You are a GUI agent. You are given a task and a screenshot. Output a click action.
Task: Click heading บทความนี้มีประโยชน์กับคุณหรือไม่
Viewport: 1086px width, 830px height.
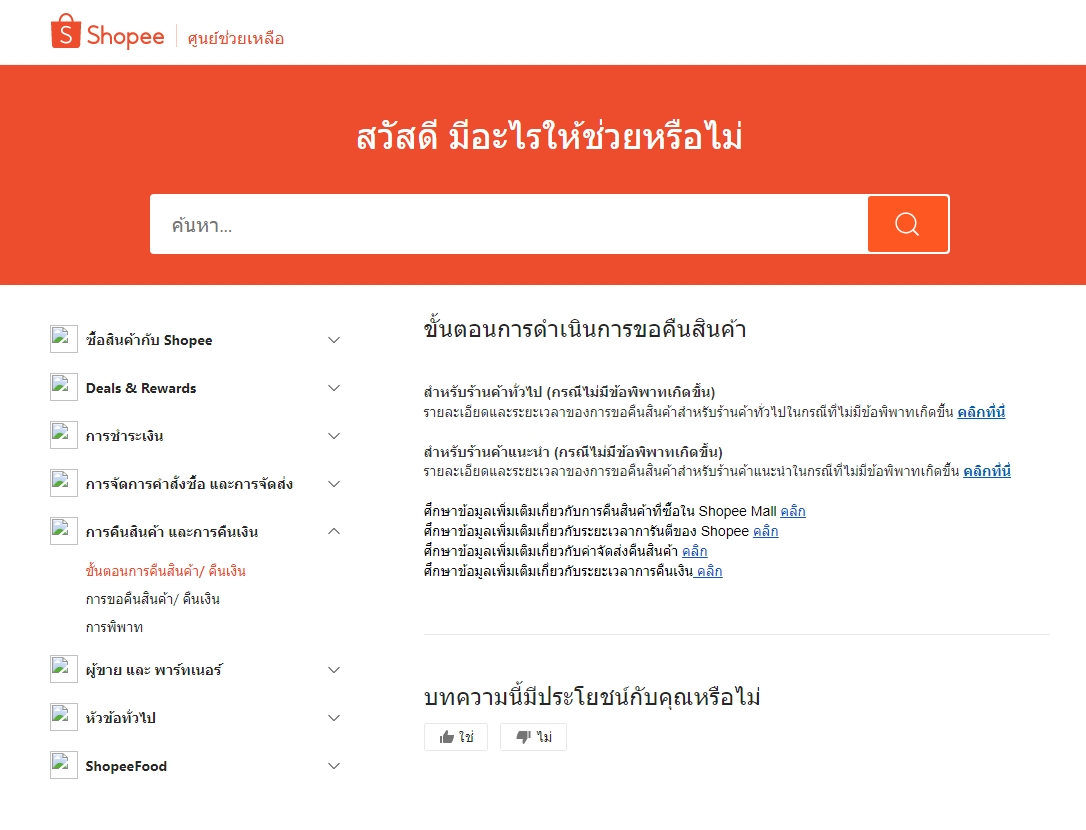click(x=591, y=696)
